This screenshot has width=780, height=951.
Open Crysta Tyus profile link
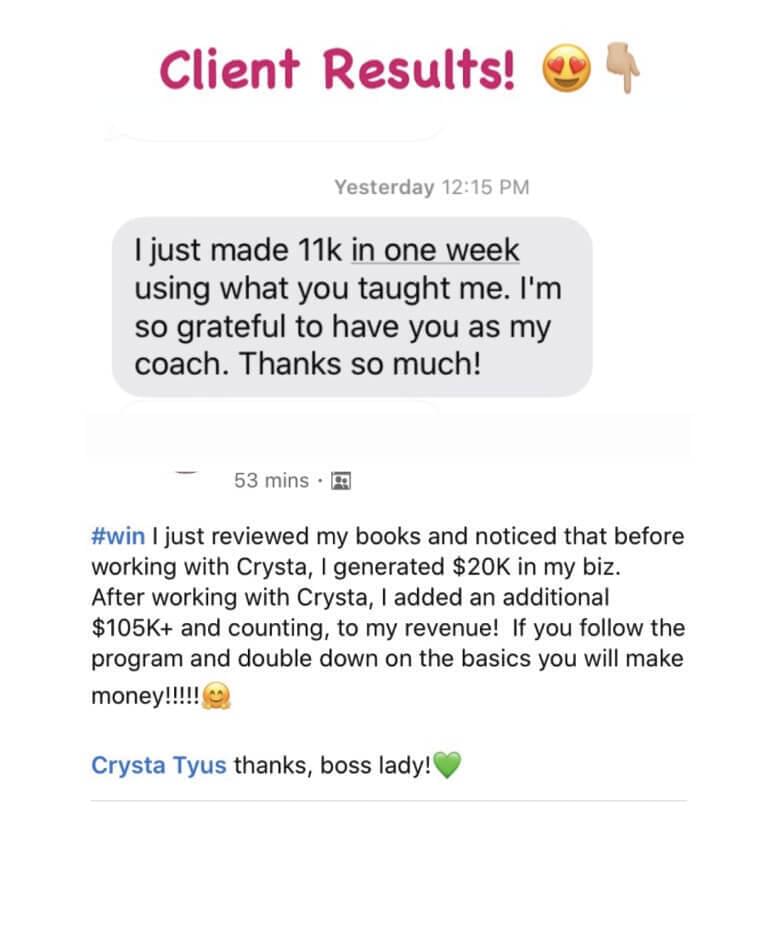pos(159,765)
